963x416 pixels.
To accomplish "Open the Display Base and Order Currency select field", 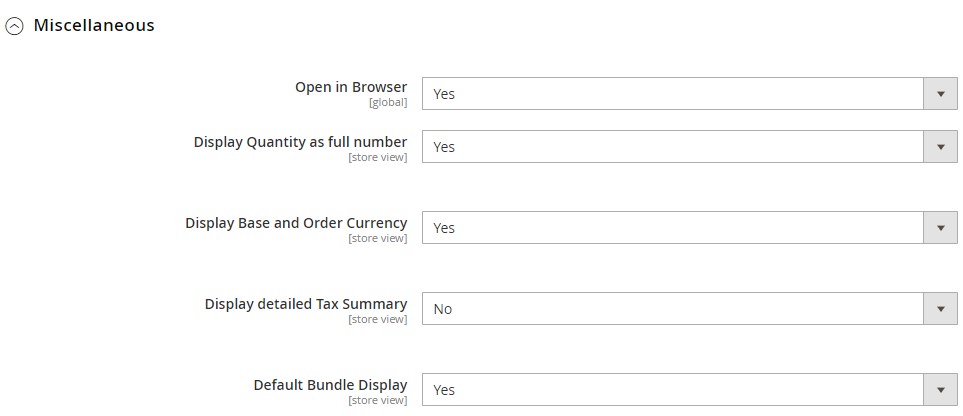I will point(690,228).
